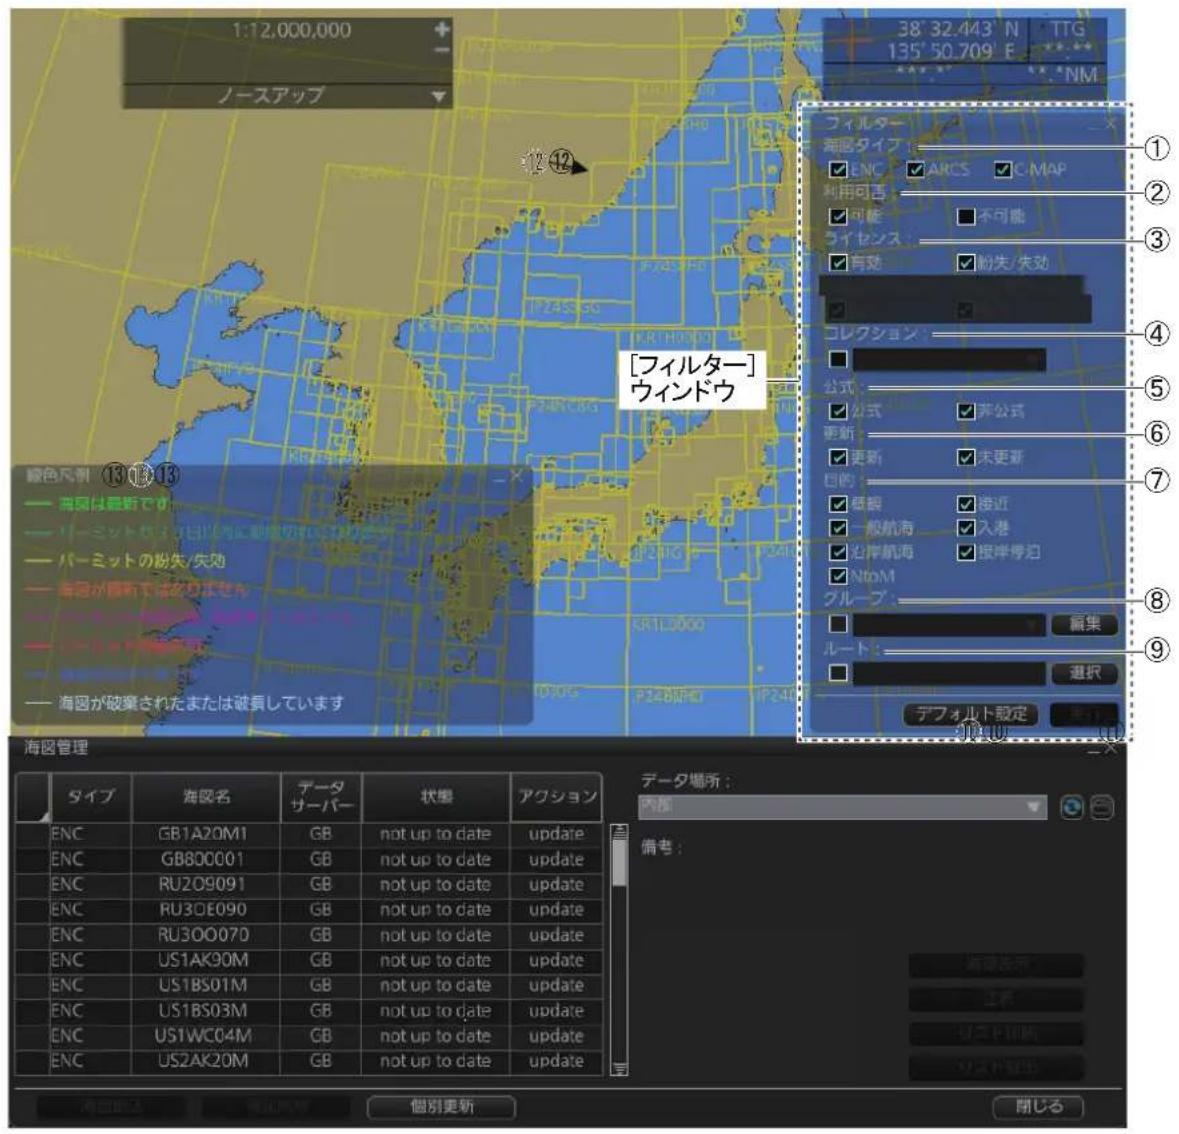
Task: Click the 個別更新 button
Action: [x=441, y=1107]
